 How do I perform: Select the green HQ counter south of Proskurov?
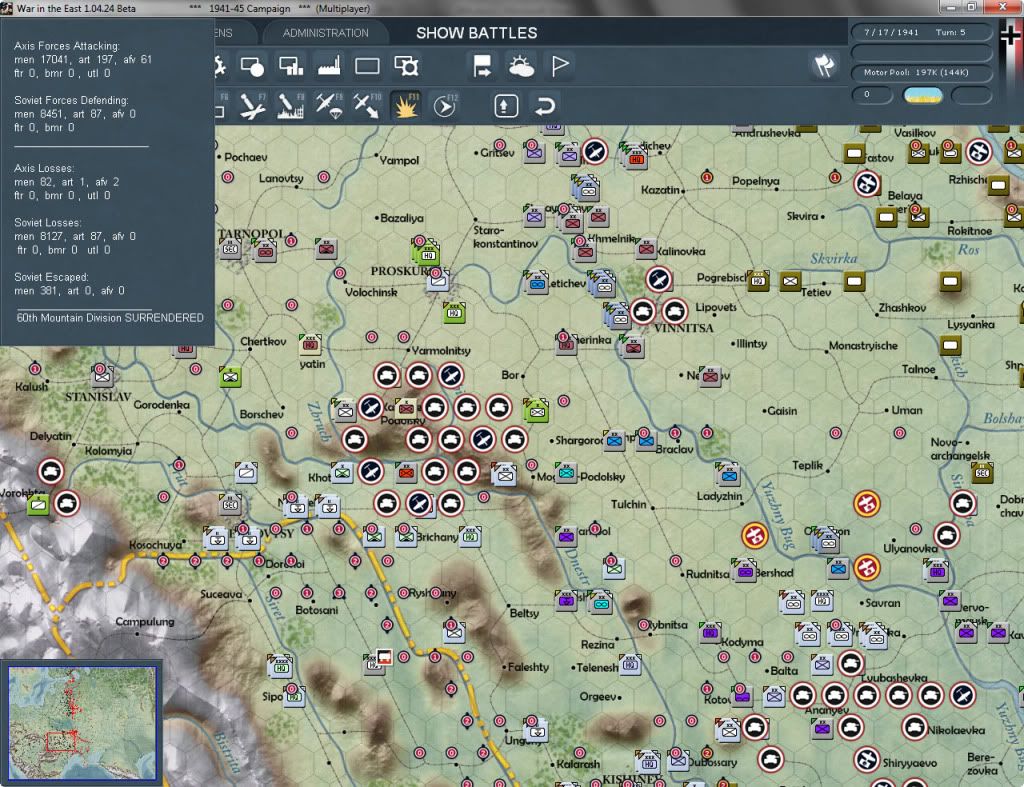[x=455, y=312]
